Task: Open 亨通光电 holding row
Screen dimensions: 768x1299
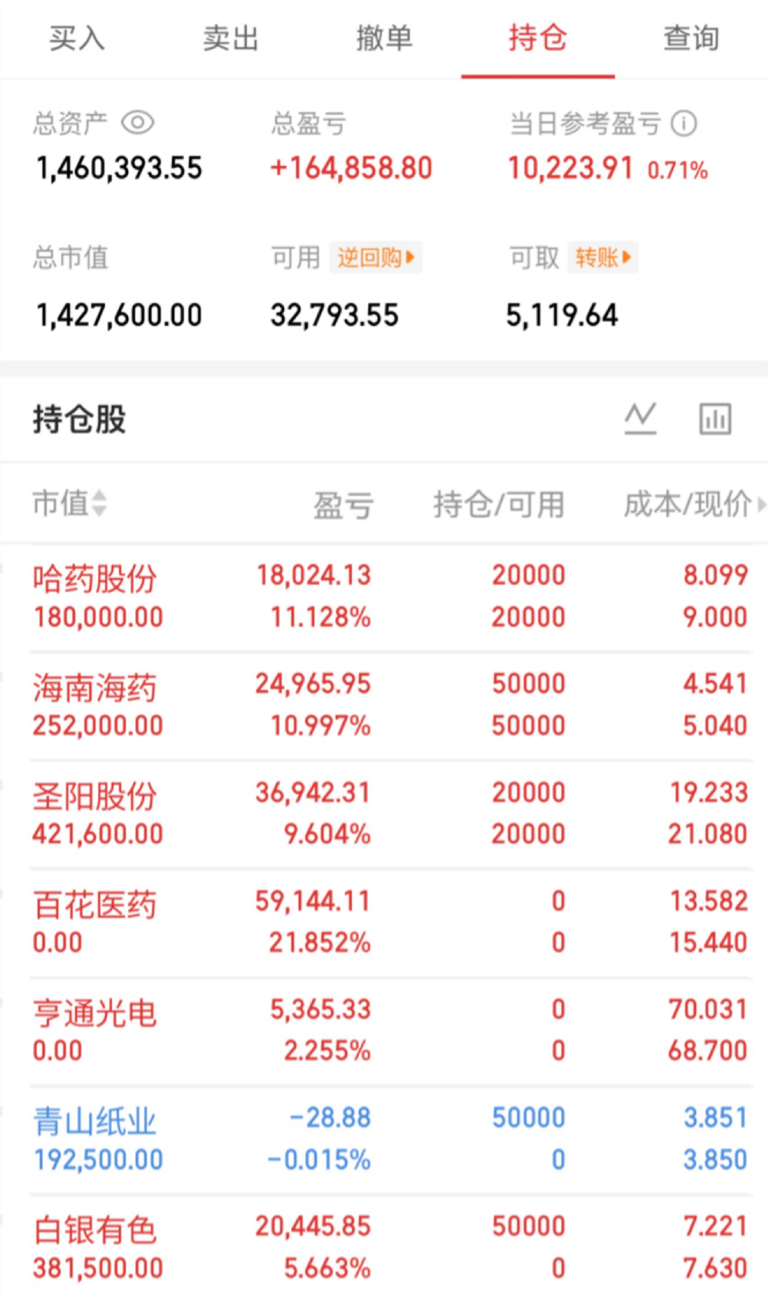Action: (x=384, y=1030)
